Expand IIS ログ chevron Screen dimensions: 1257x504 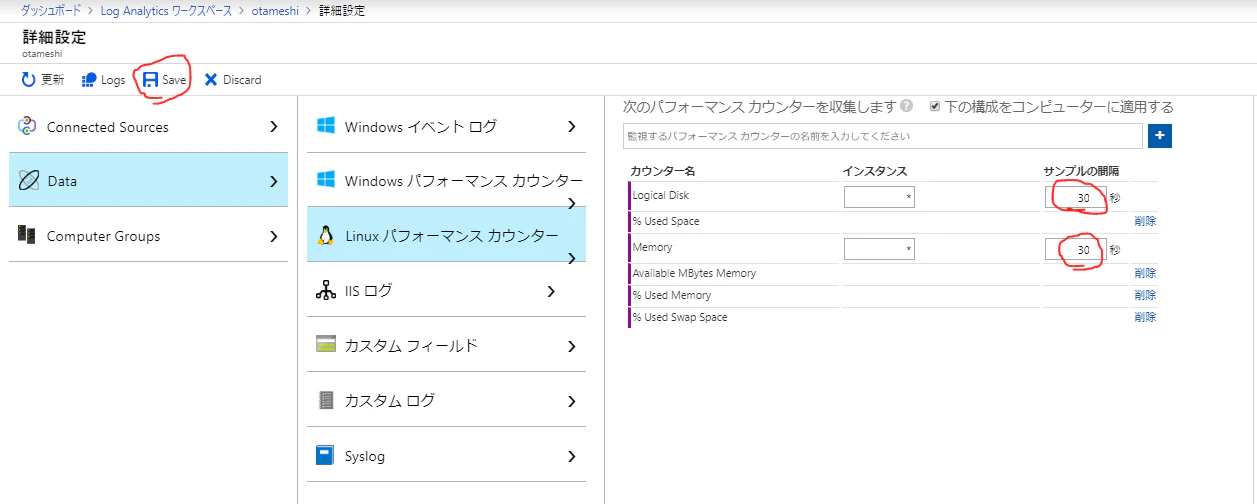[x=551, y=291]
